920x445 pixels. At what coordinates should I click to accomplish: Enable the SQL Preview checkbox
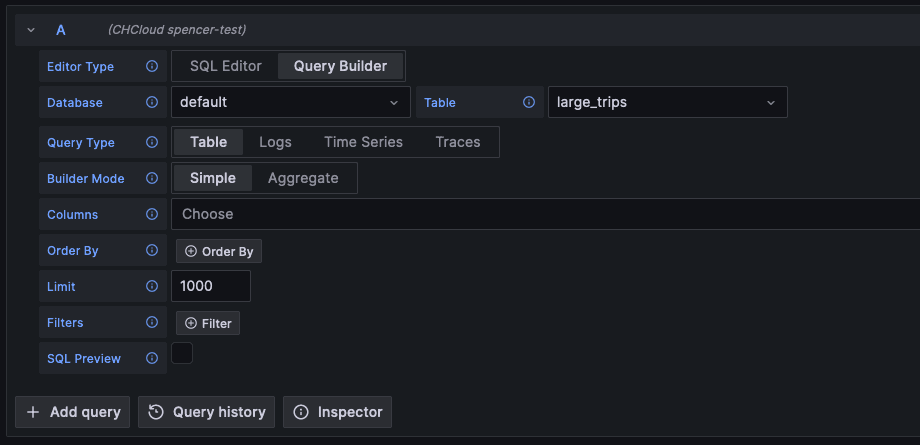click(182, 353)
